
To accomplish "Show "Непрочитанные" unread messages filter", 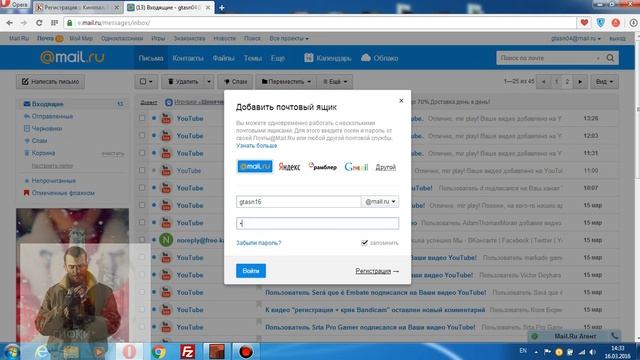I will coord(53,180).
